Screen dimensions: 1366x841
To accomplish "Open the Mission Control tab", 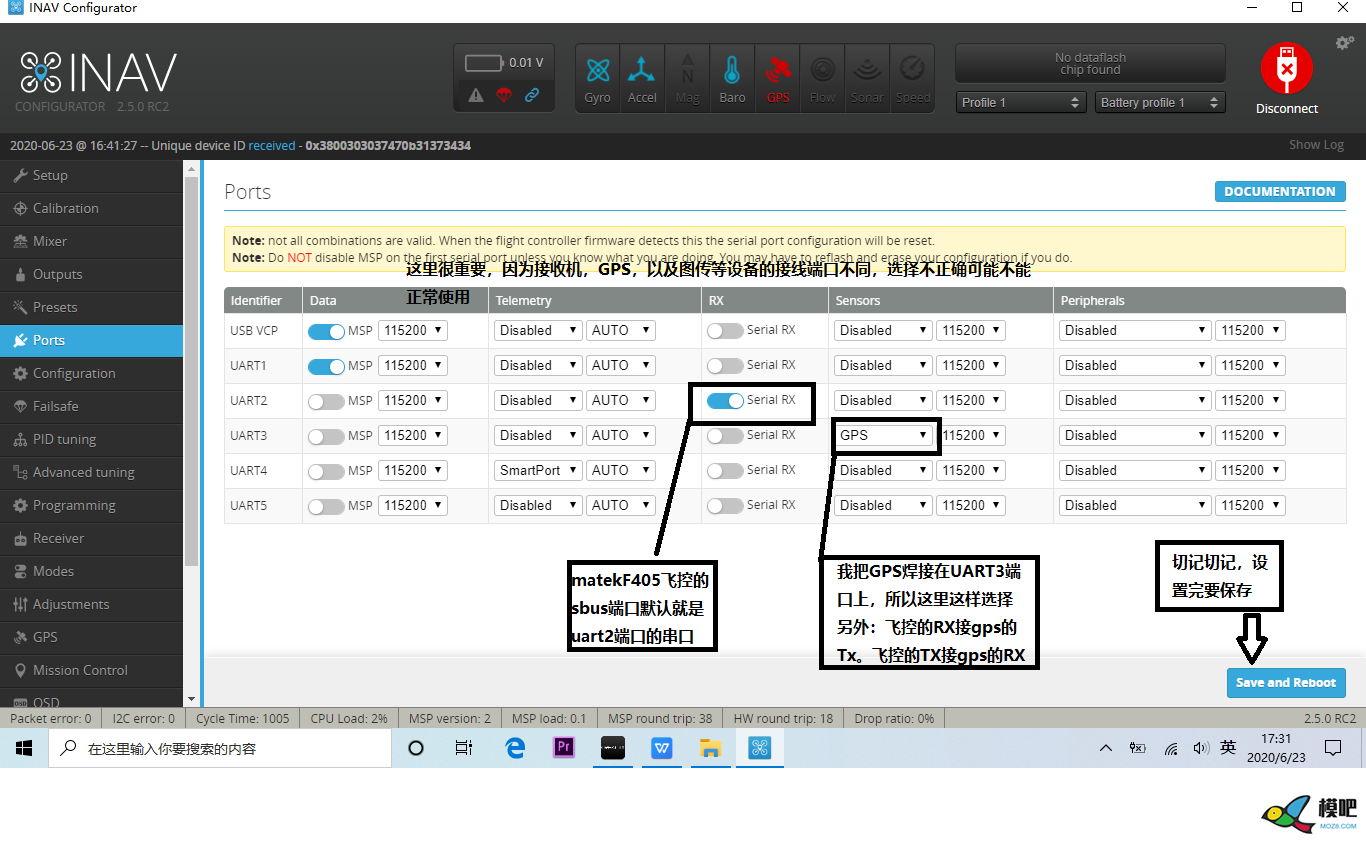I will pyautogui.click(x=92, y=670).
